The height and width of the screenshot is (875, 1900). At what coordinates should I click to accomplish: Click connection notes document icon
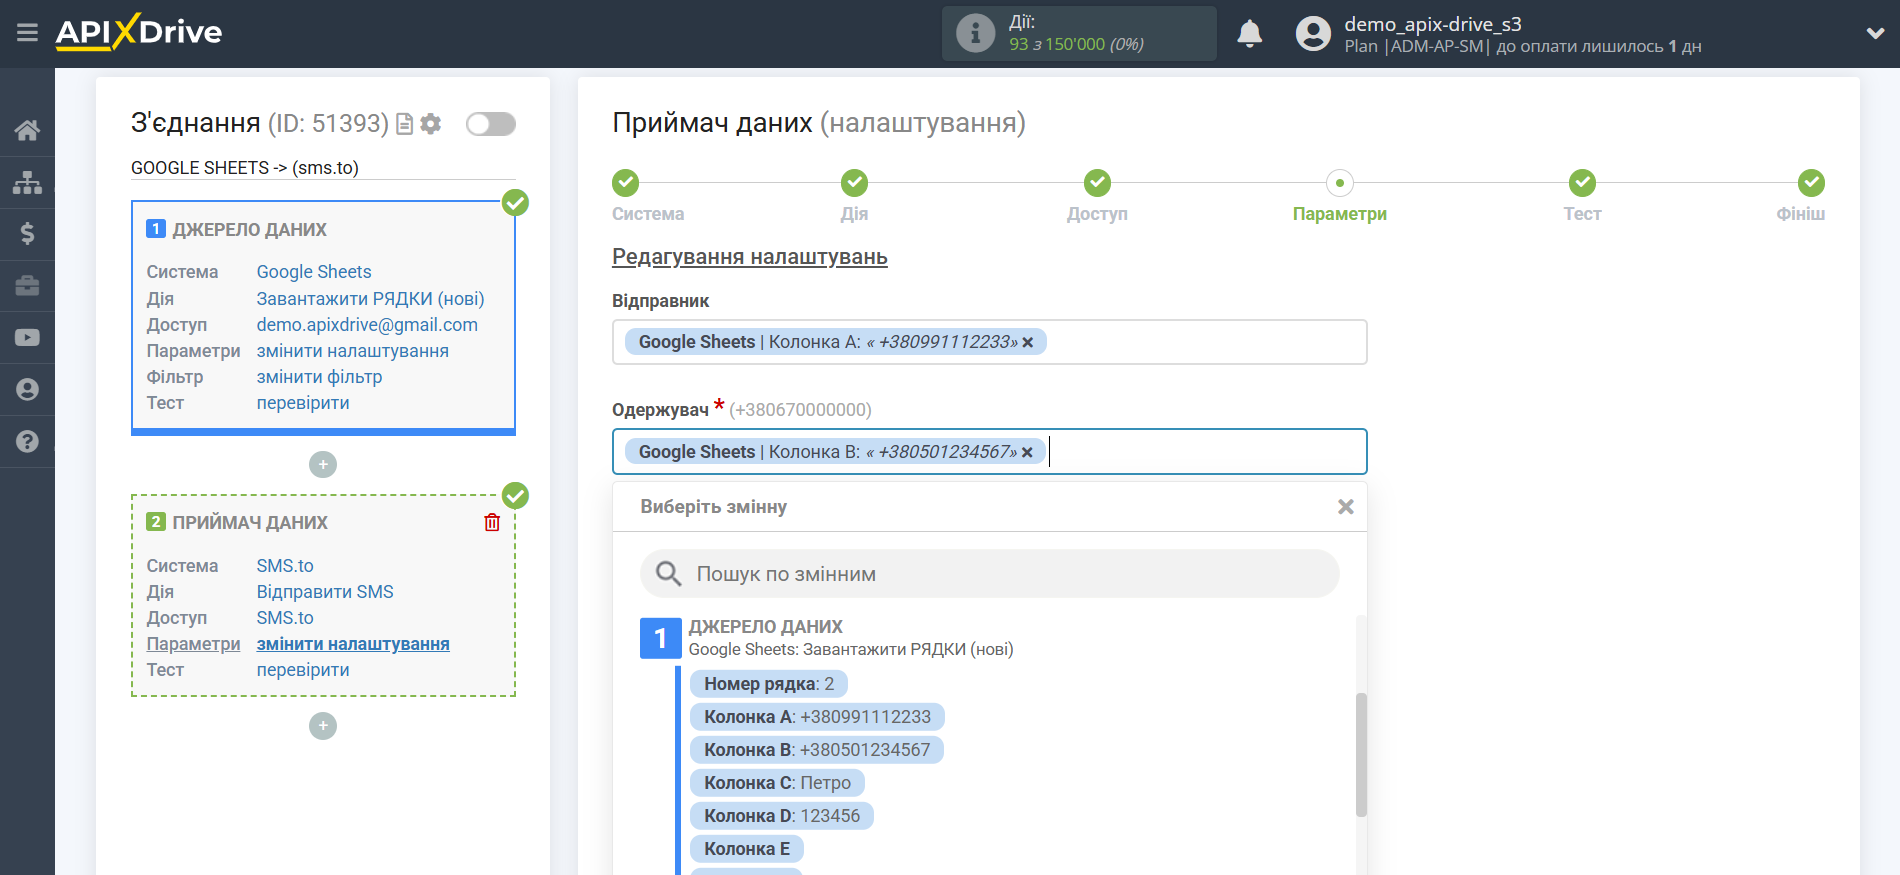coord(405,124)
